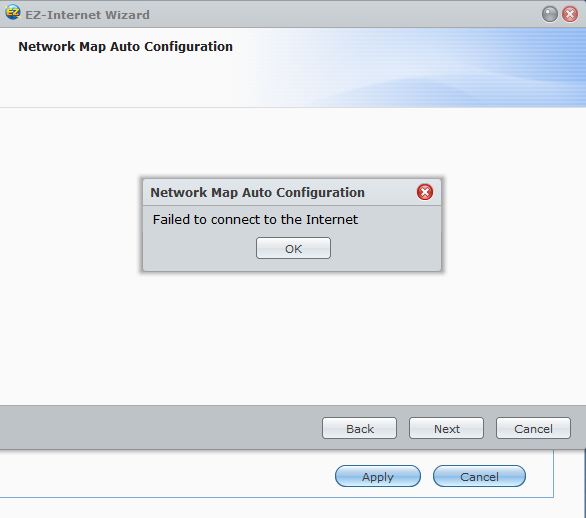
Task: Click the blue Apply button
Action: point(378,476)
